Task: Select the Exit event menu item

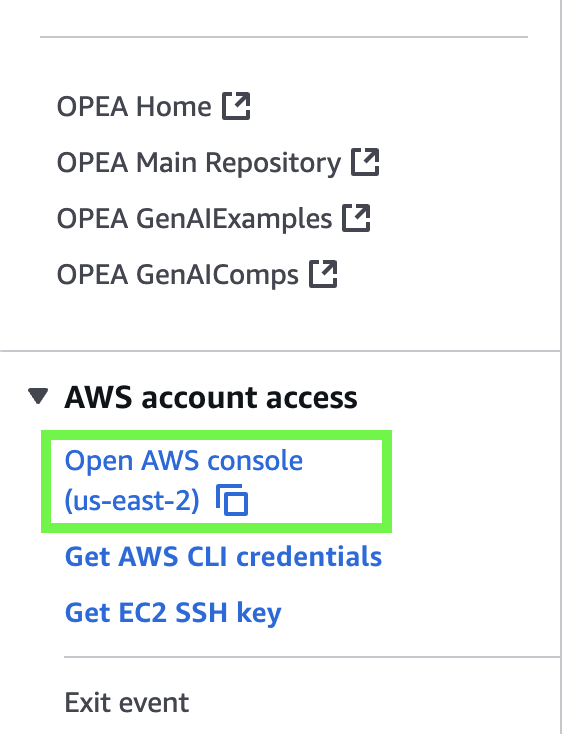Action: 127,703
